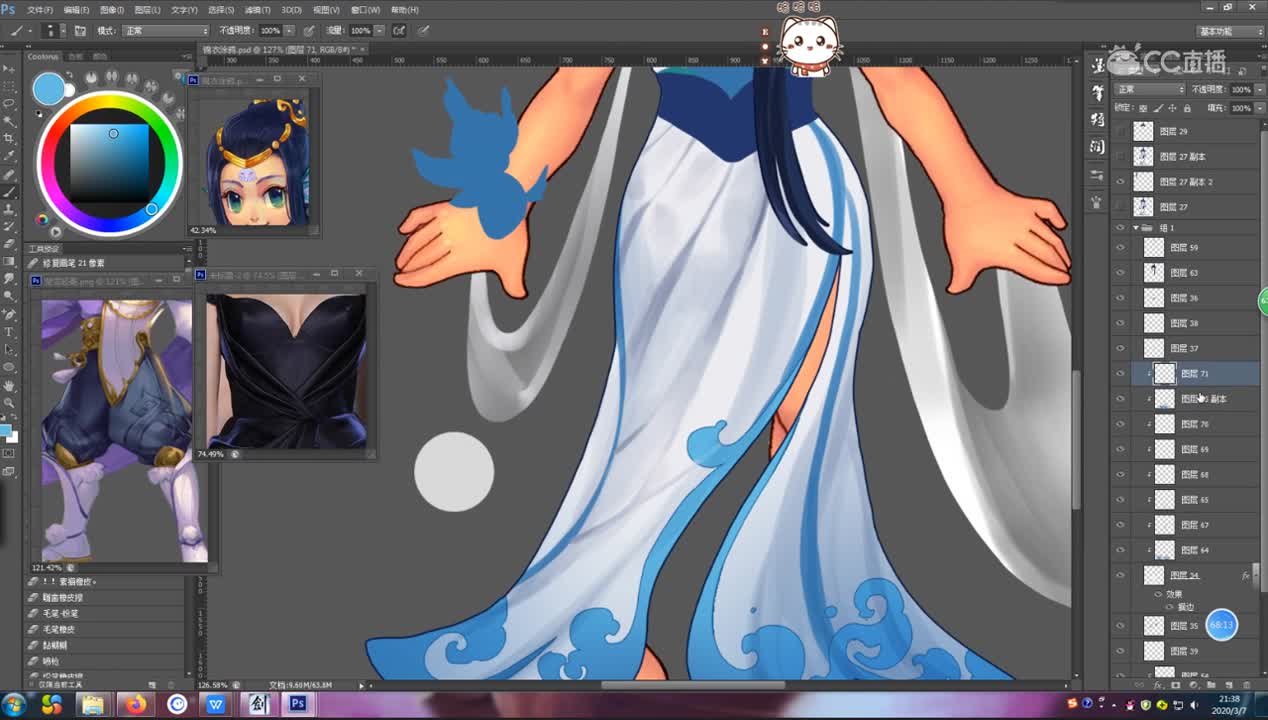The width and height of the screenshot is (1268, 720).
Task: Toggle visibility of layer 24
Action: pyautogui.click(x=1120, y=575)
